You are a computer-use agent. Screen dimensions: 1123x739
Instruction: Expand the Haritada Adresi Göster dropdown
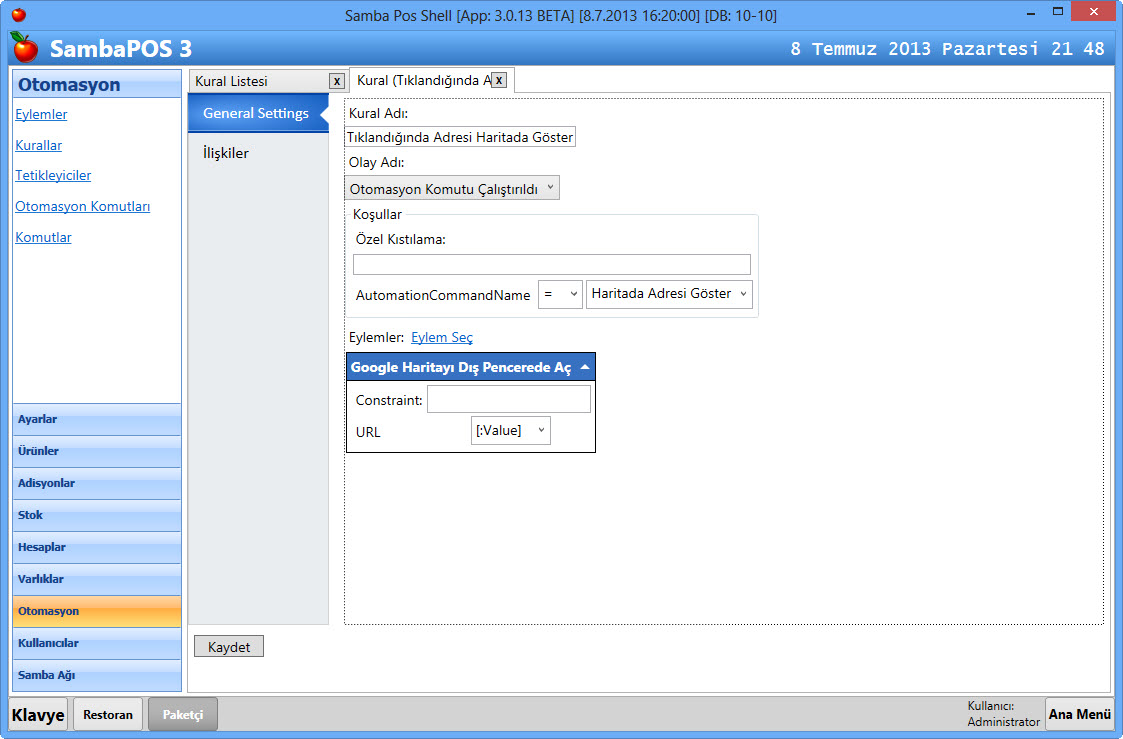pyautogui.click(x=669, y=294)
